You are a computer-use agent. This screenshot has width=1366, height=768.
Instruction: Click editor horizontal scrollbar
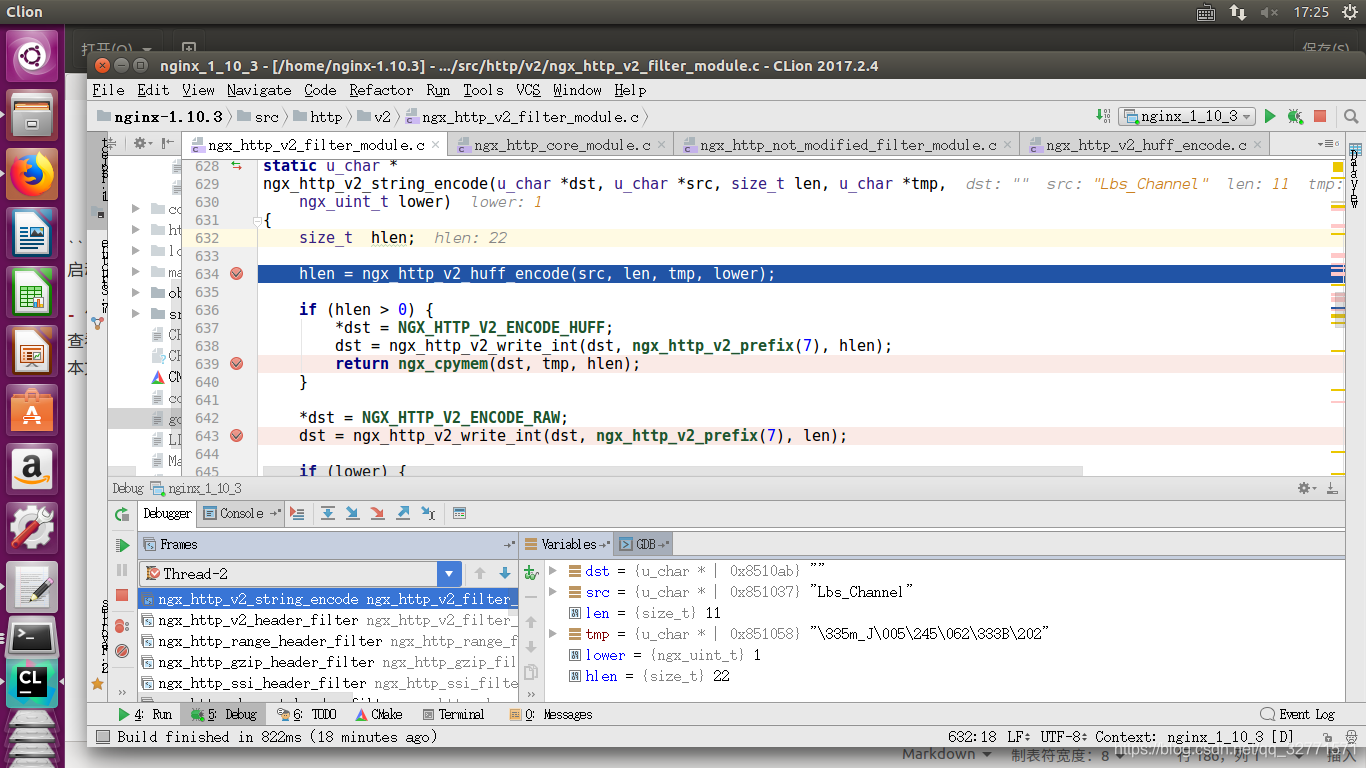[672, 470]
